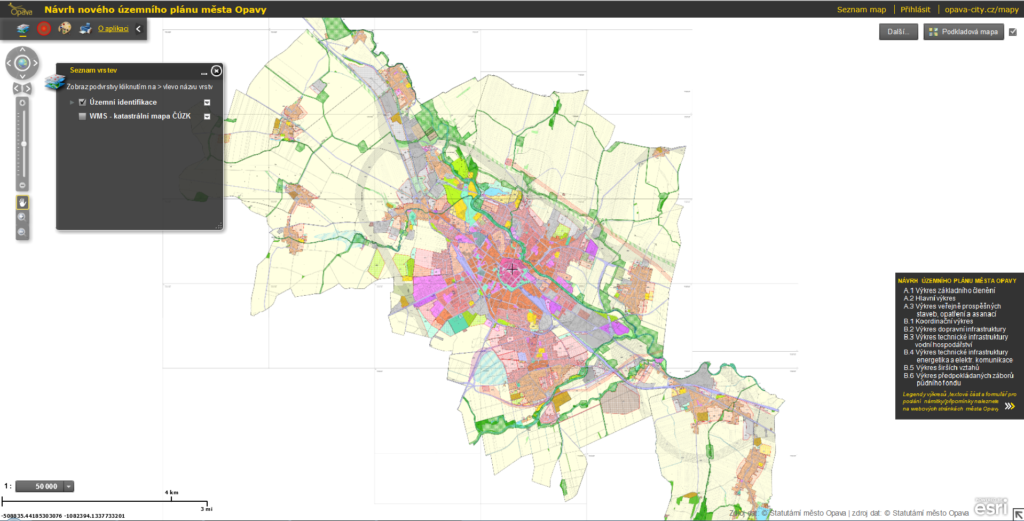Click the 50 000 scale value field
The width and height of the screenshot is (1024, 521).
point(40,486)
